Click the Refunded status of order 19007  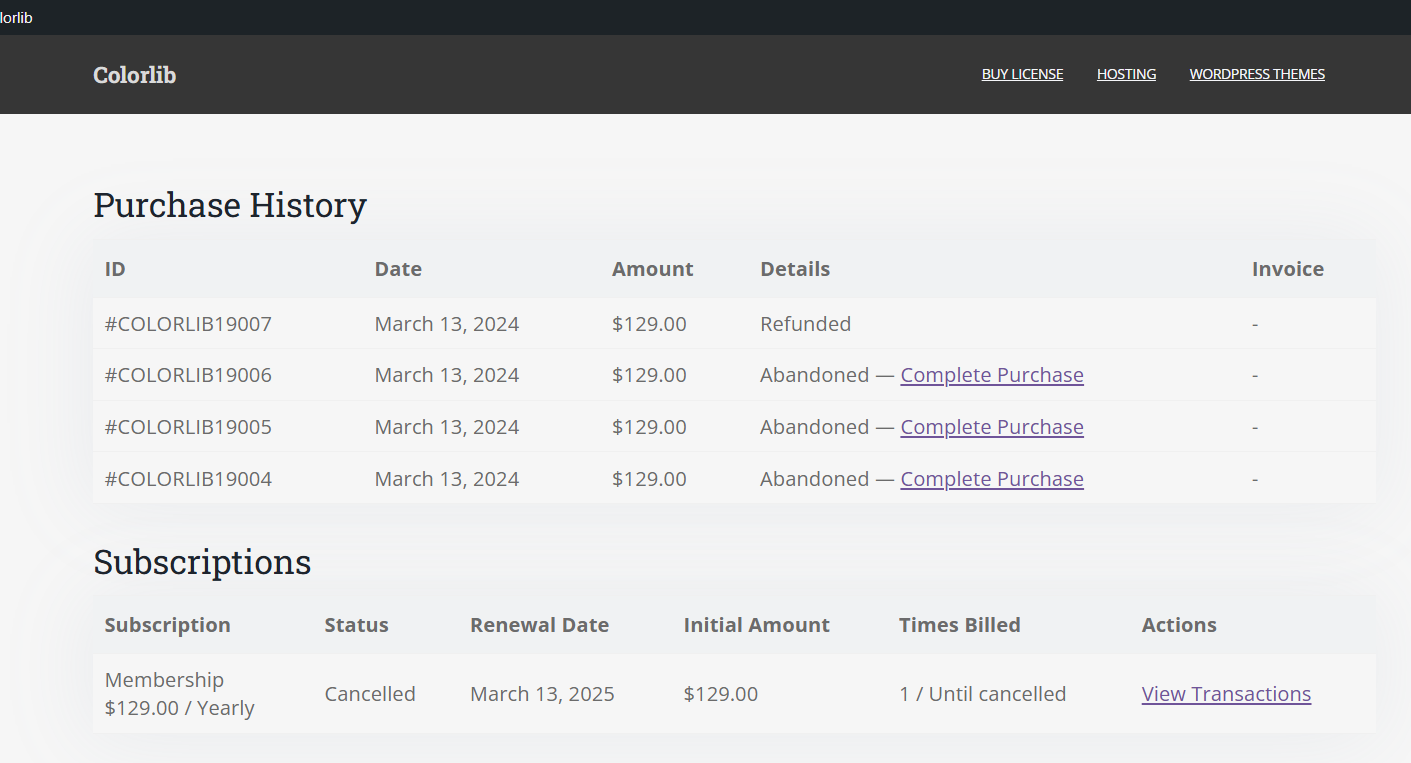805,324
